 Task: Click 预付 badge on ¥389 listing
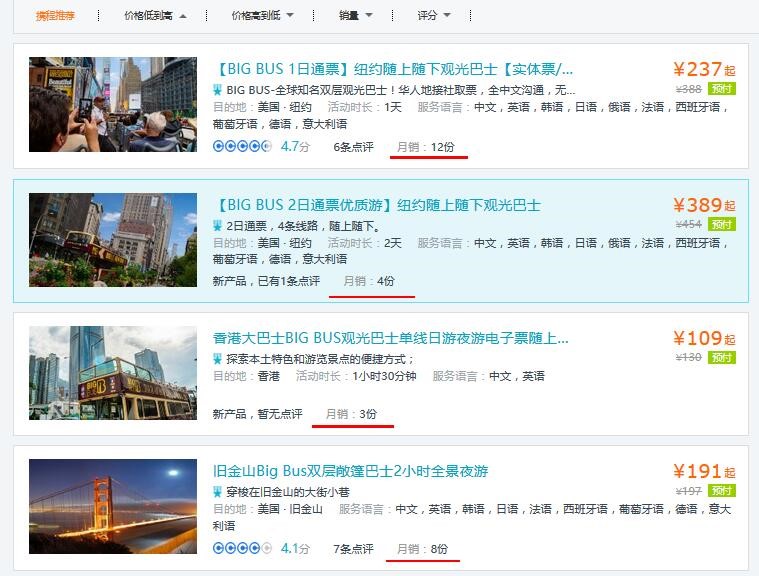722,225
